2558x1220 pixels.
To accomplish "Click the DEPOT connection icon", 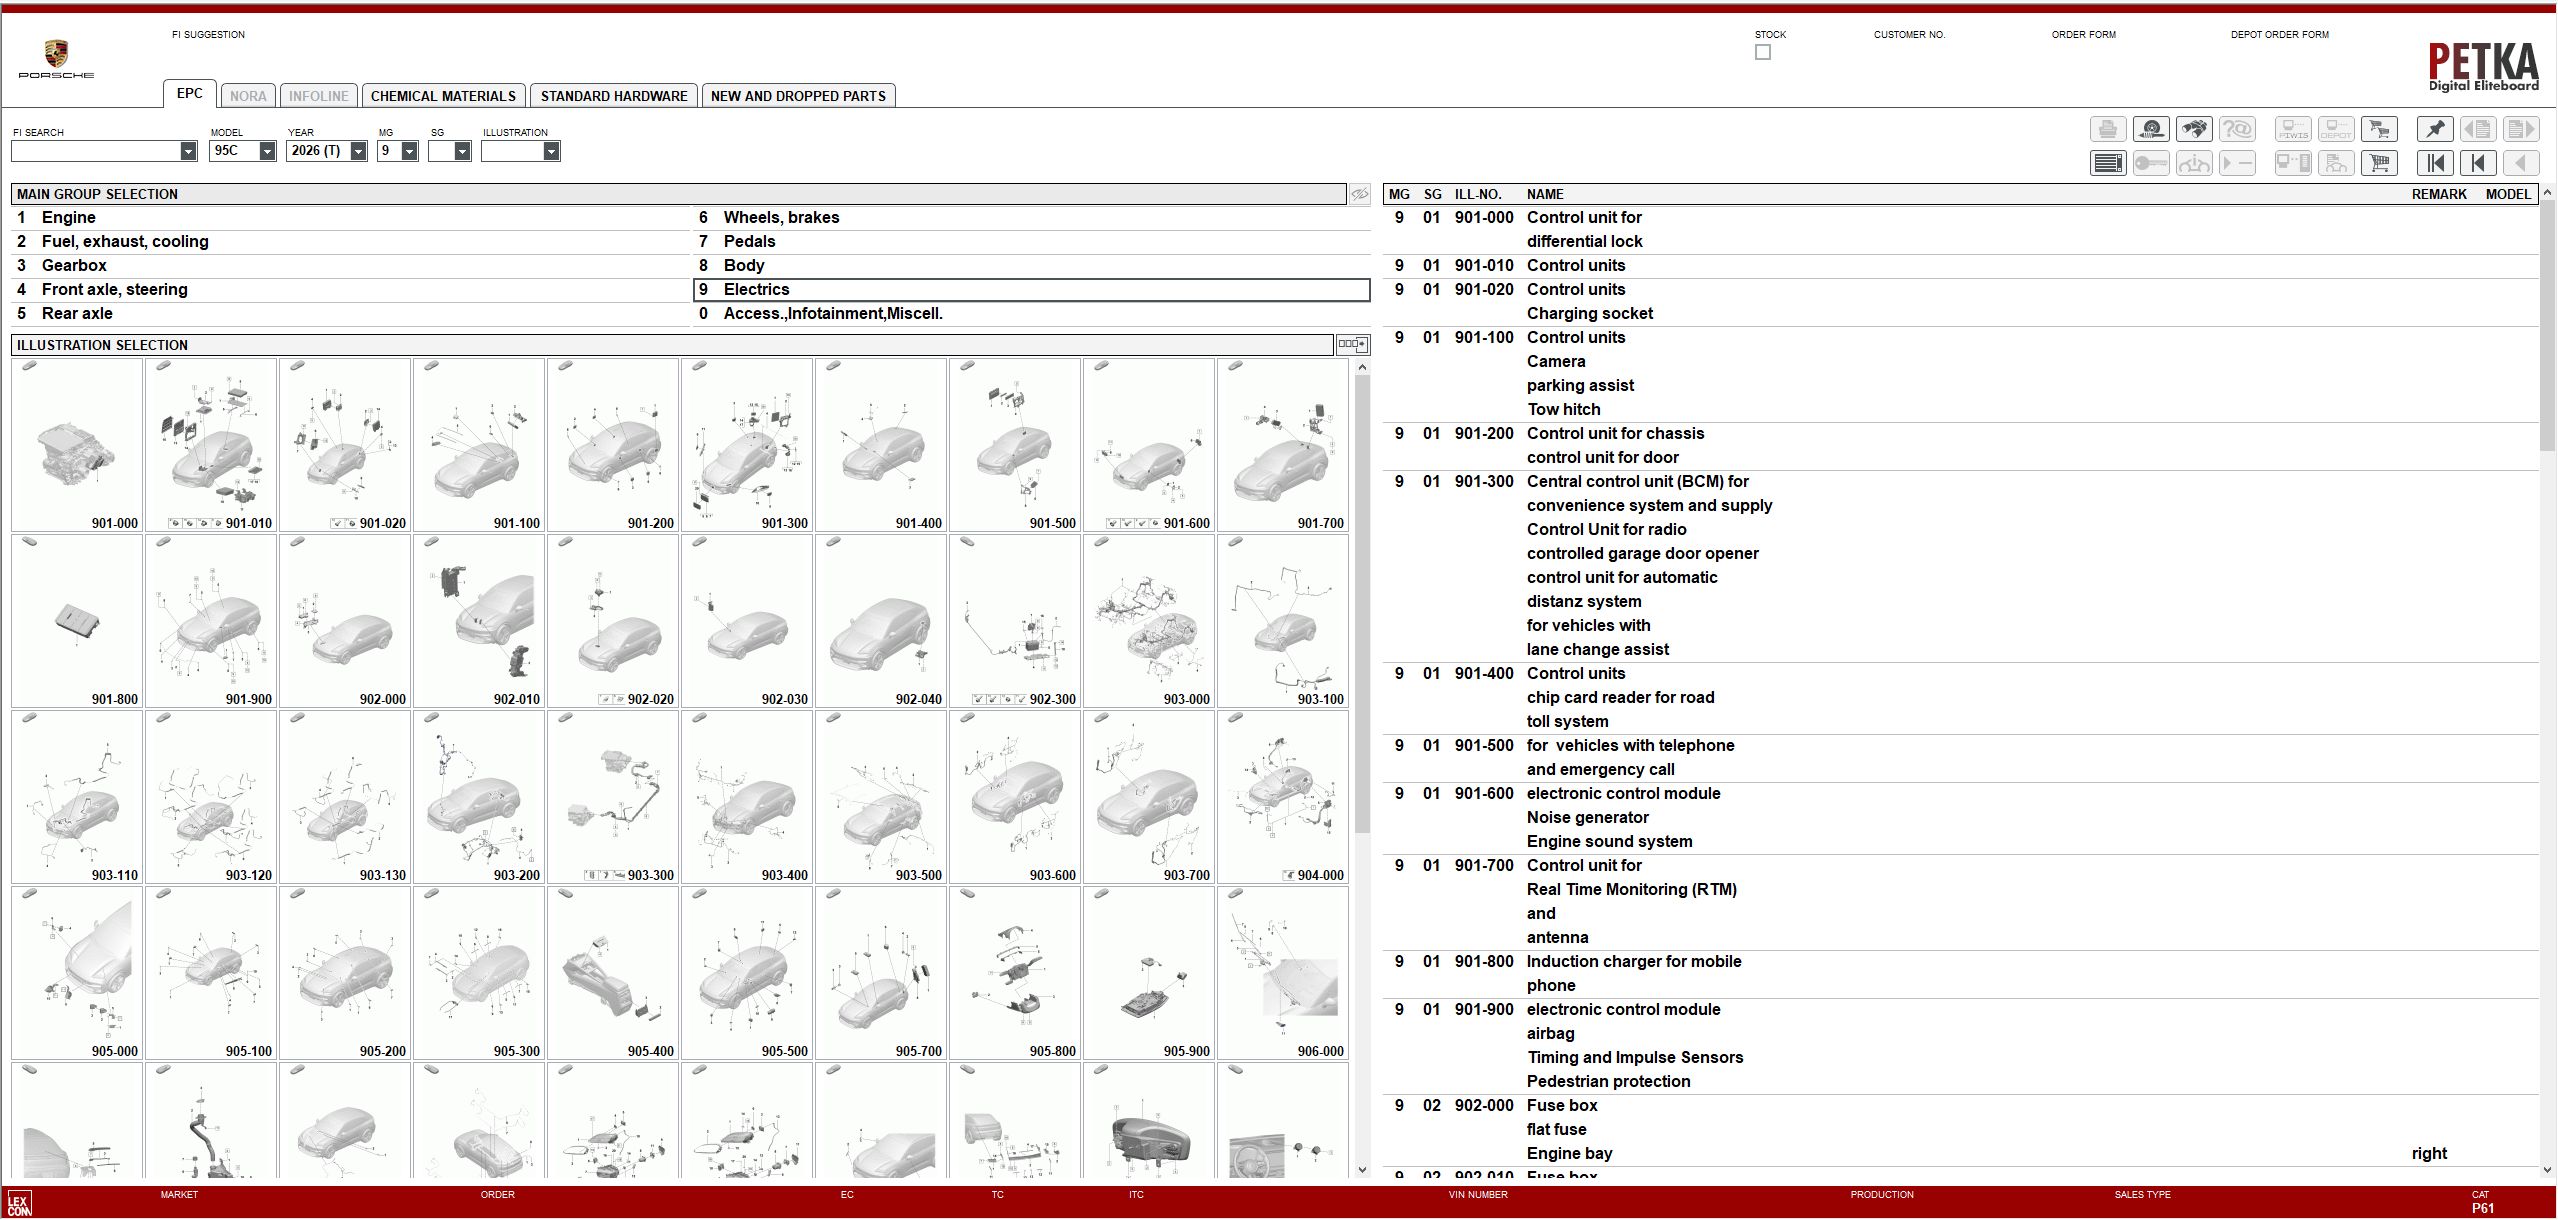I will click(2337, 129).
